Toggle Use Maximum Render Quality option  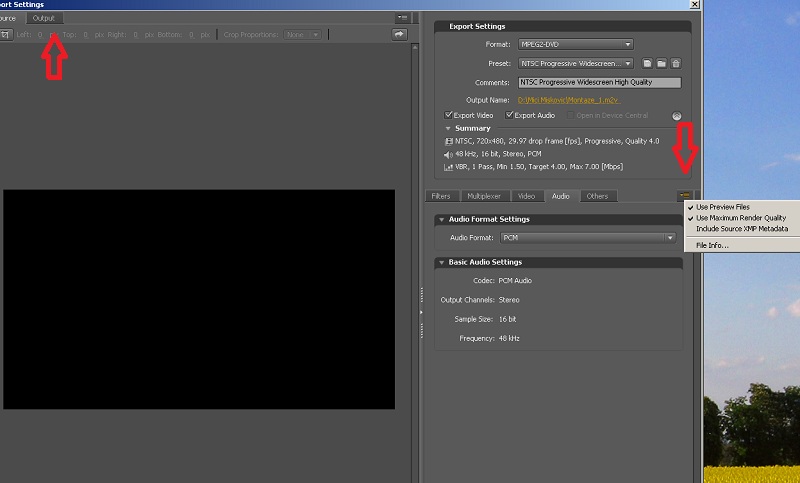pos(740,218)
